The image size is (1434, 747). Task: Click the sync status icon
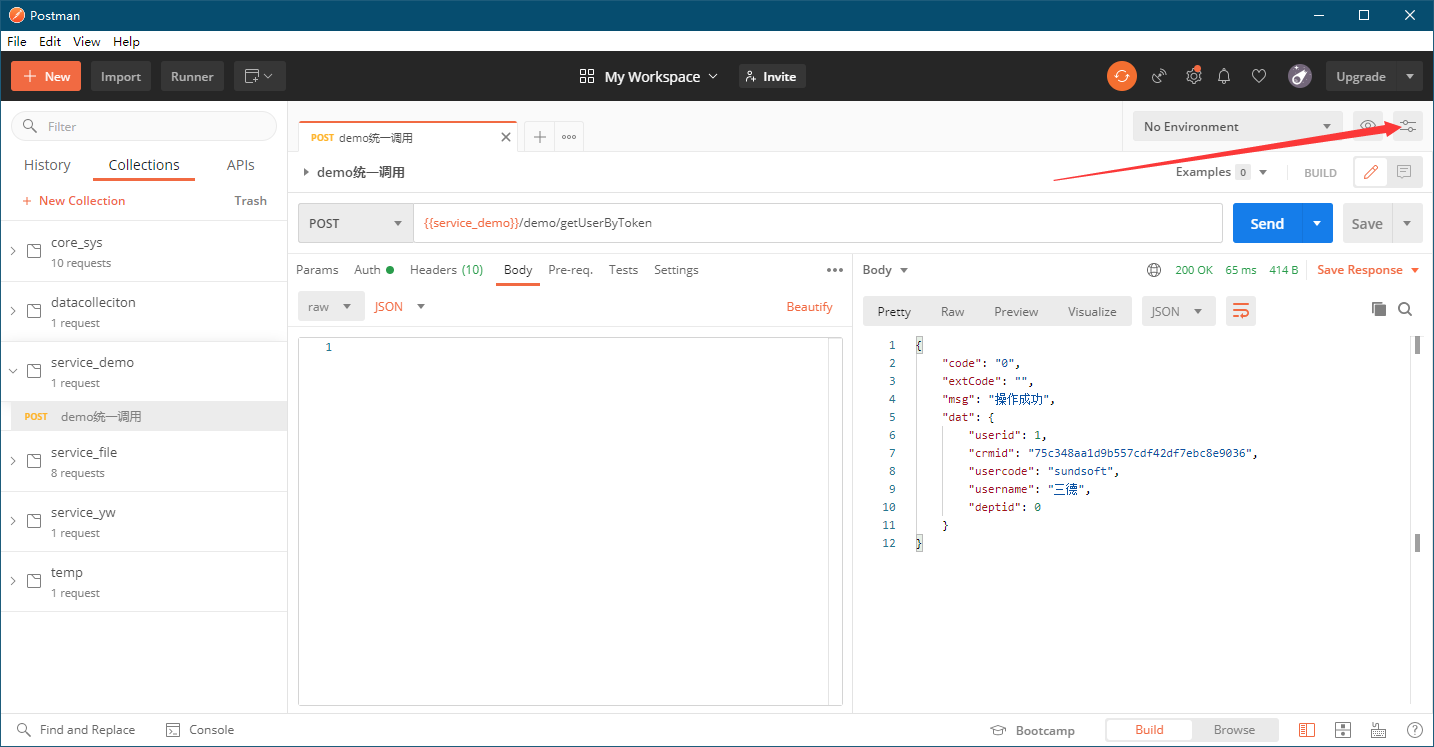(x=1121, y=76)
